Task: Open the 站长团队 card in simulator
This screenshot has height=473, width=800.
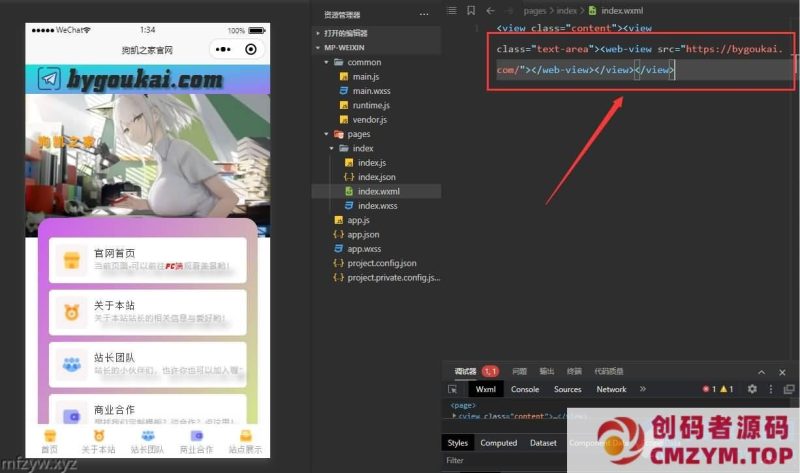Action: pos(147,364)
